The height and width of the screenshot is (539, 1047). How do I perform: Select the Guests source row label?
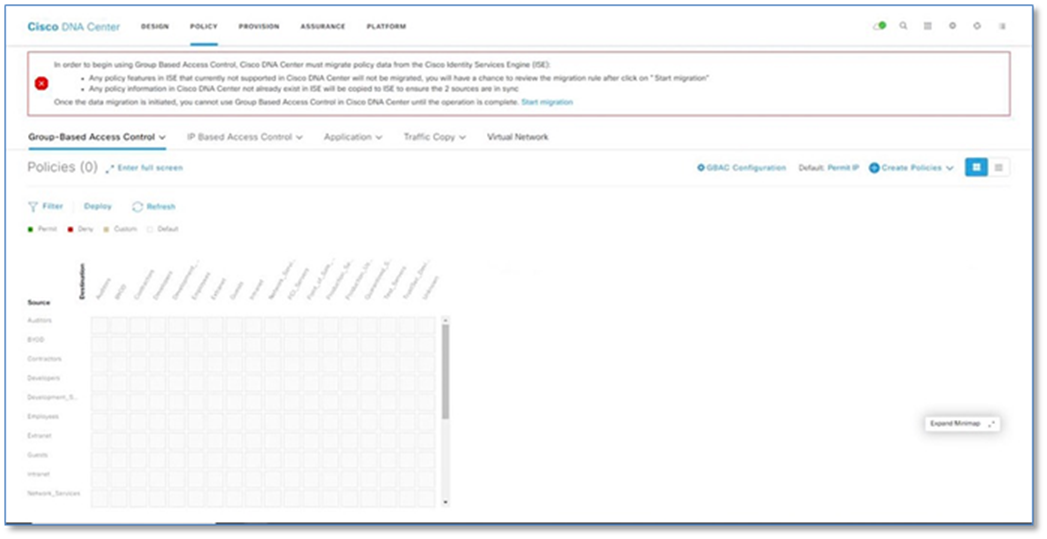coord(37,456)
